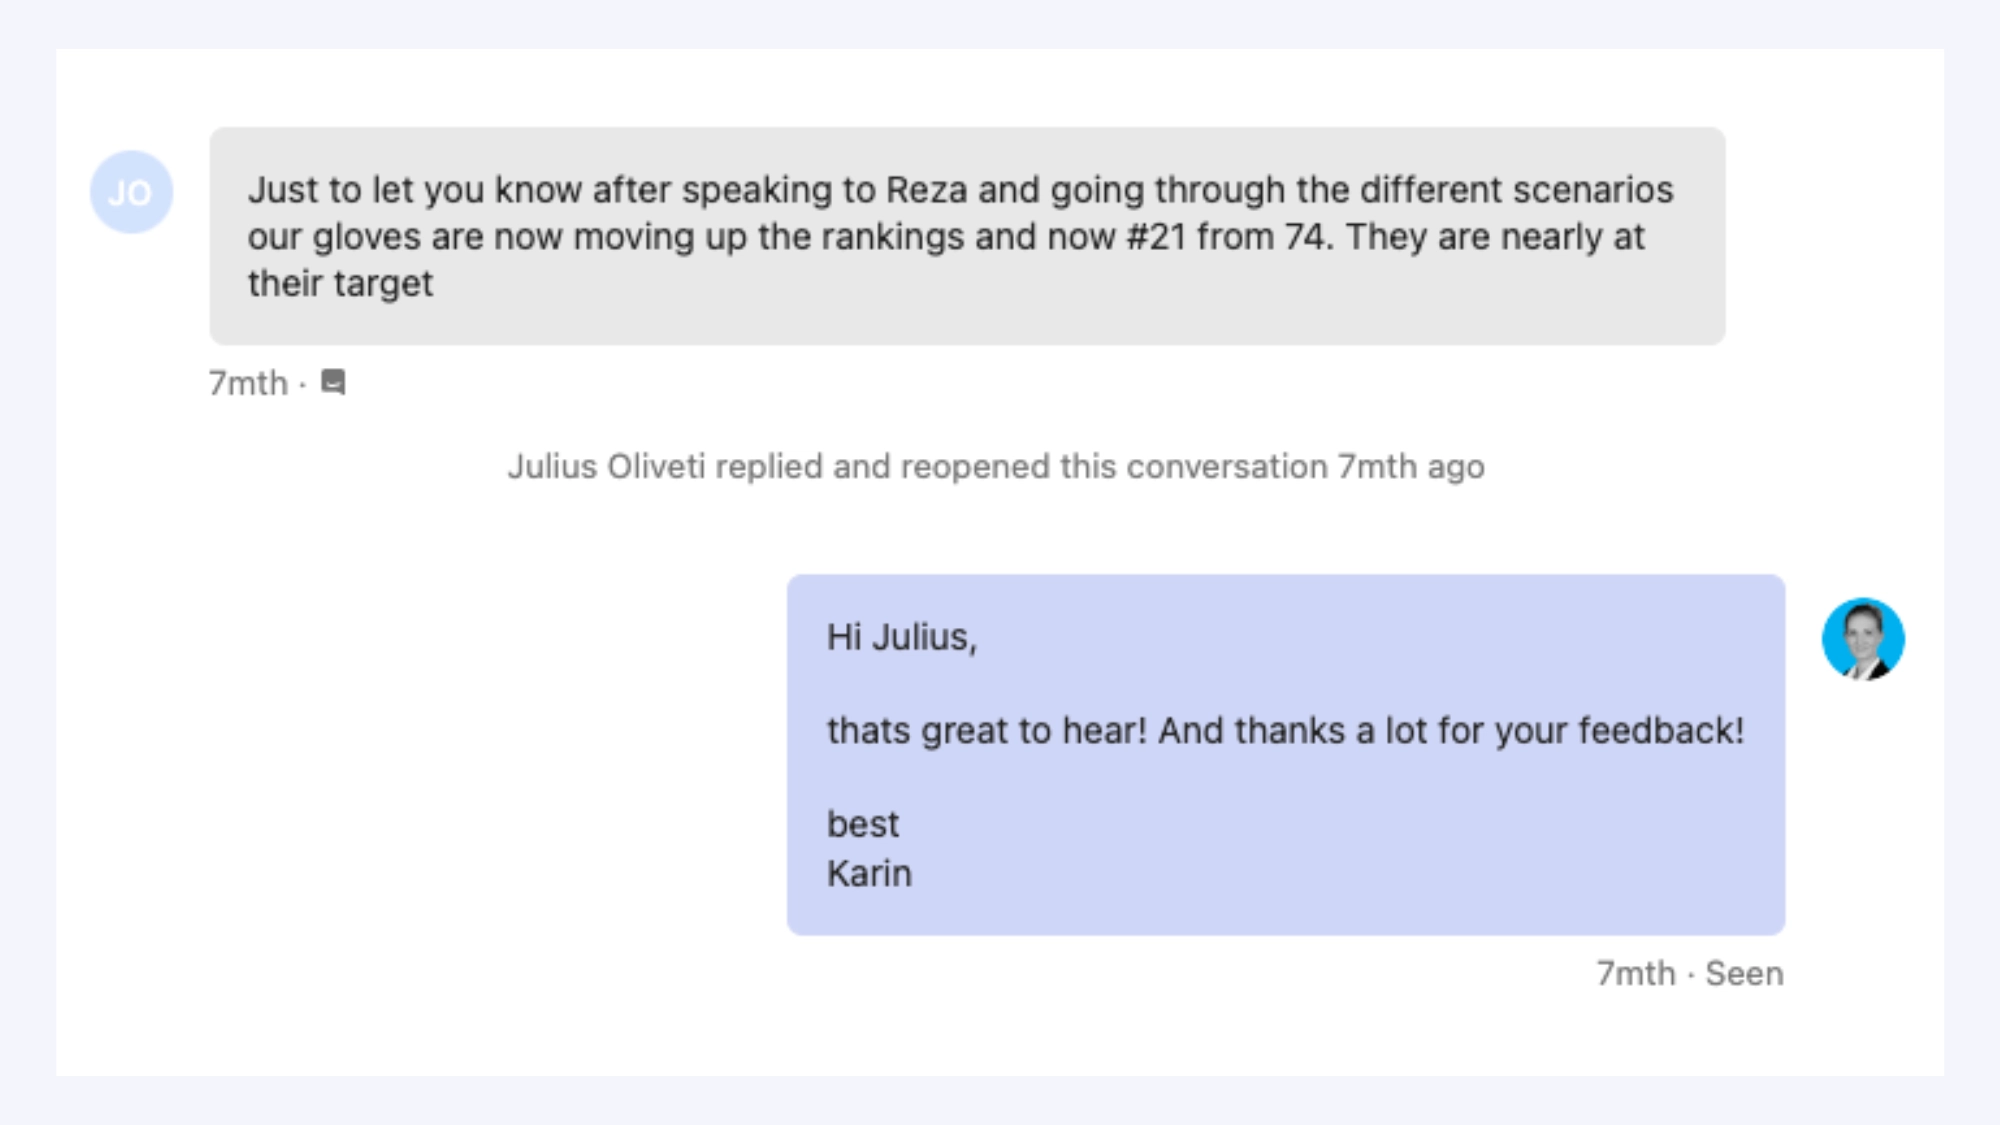Open Karin's circular profile photo
The width and height of the screenshot is (2000, 1125).
pyautogui.click(x=1863, y=639)
